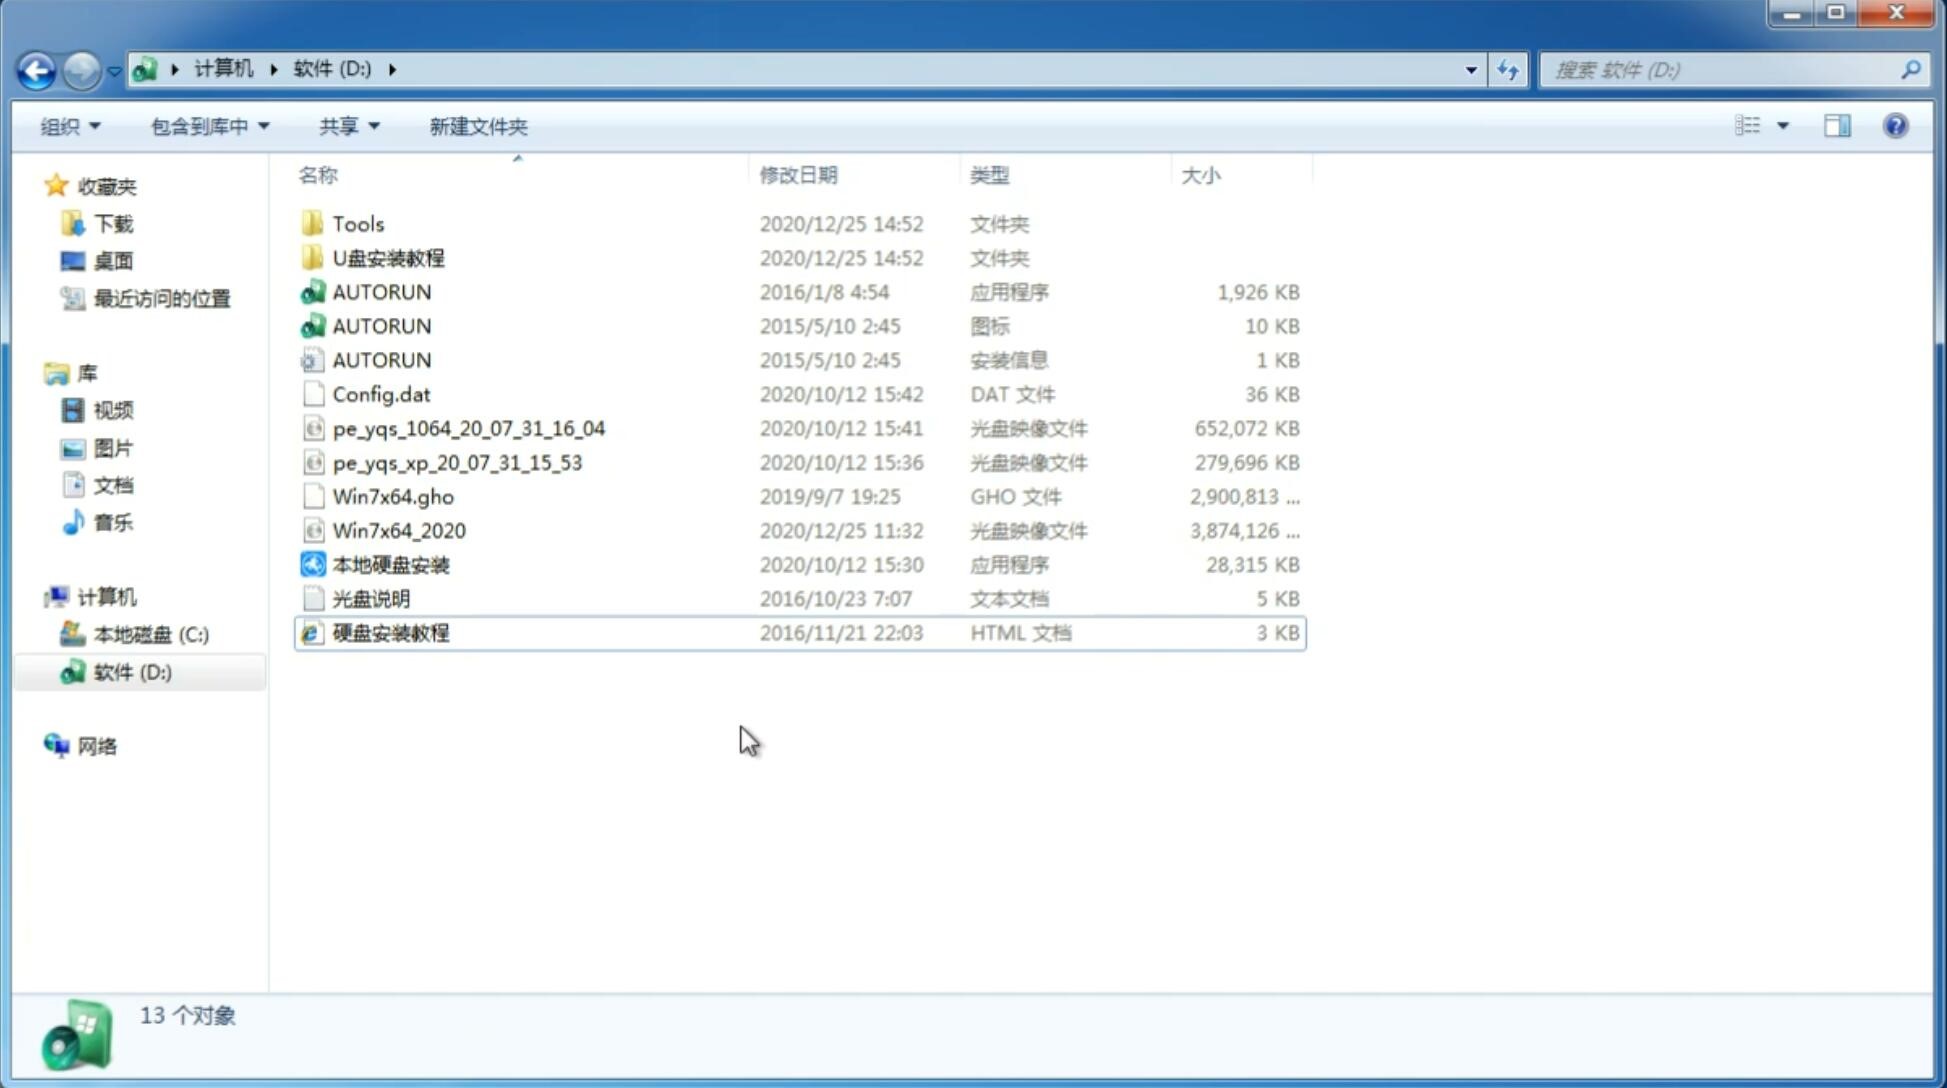Click 包含到库中 dropdown option
The height and width of the screenshot is (1088, 1947).
[209, 126]
